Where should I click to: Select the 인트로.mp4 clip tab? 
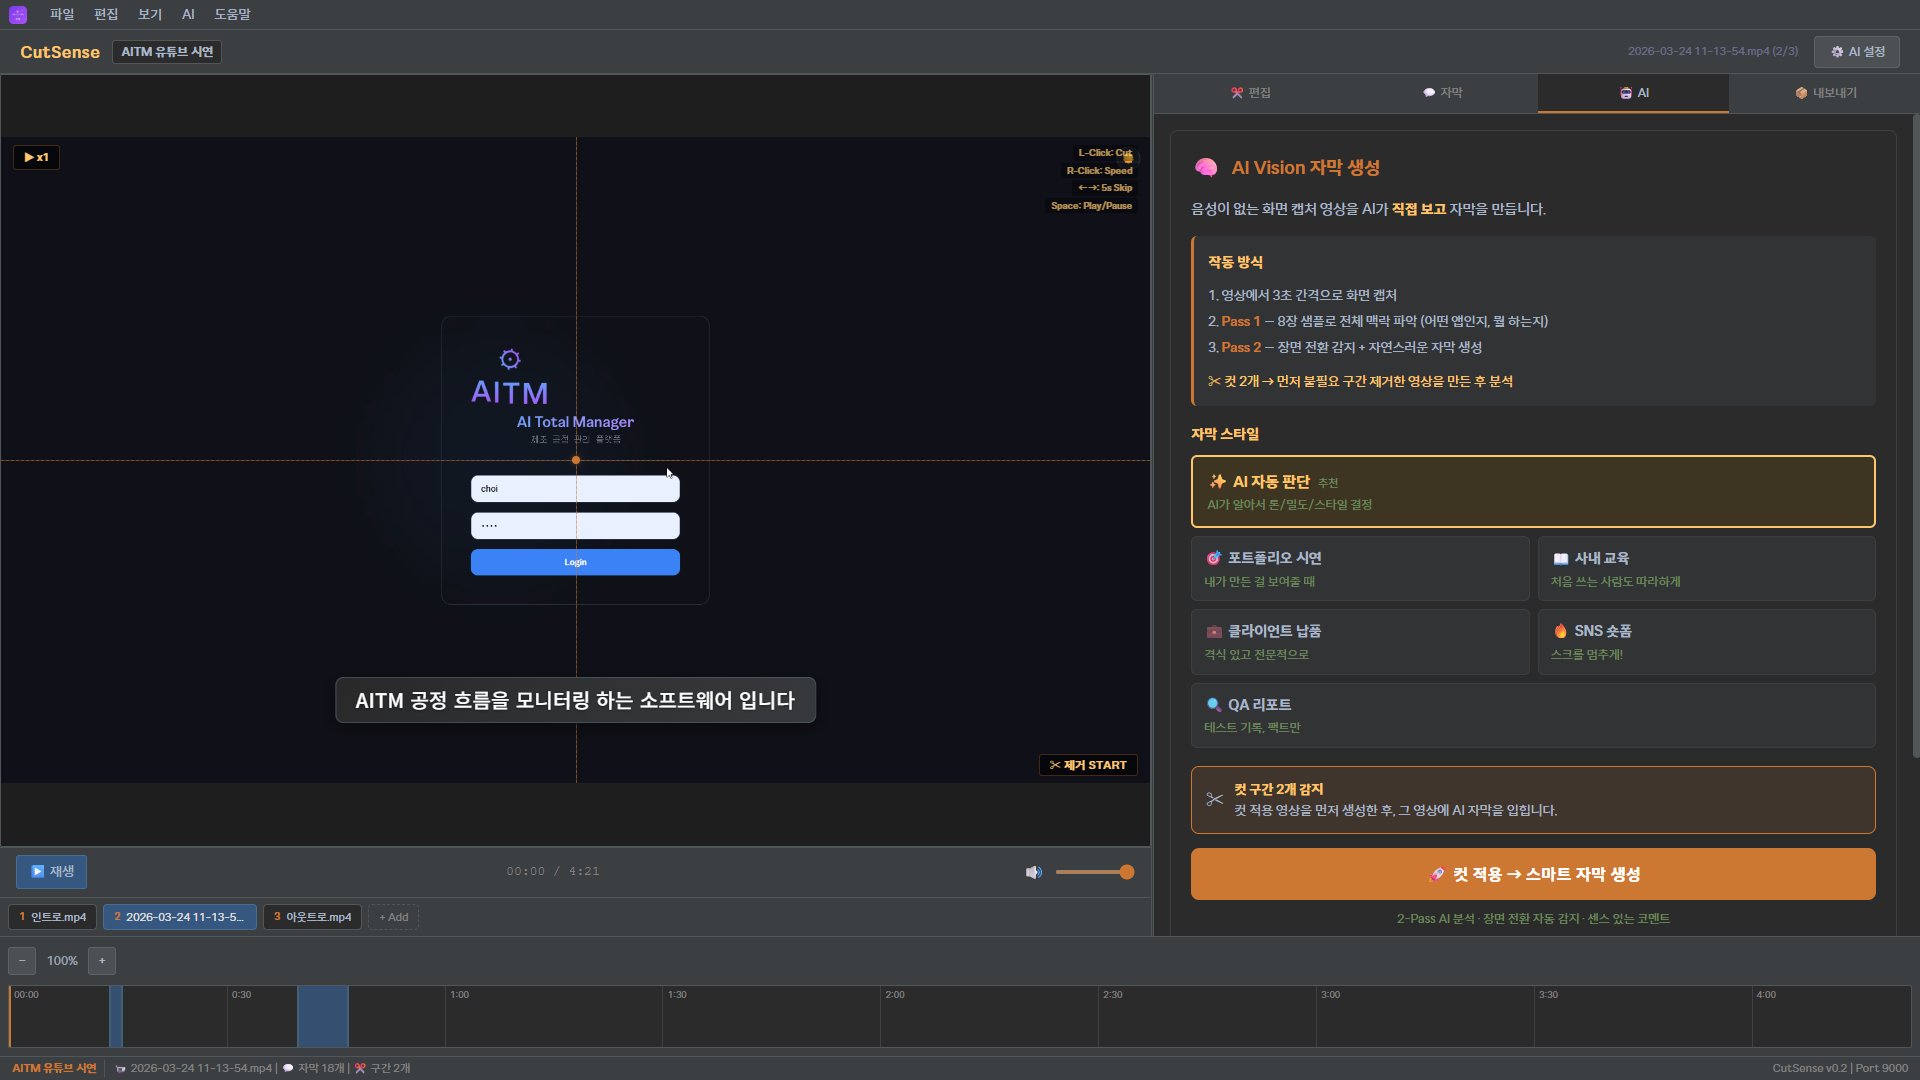(53, 917)
